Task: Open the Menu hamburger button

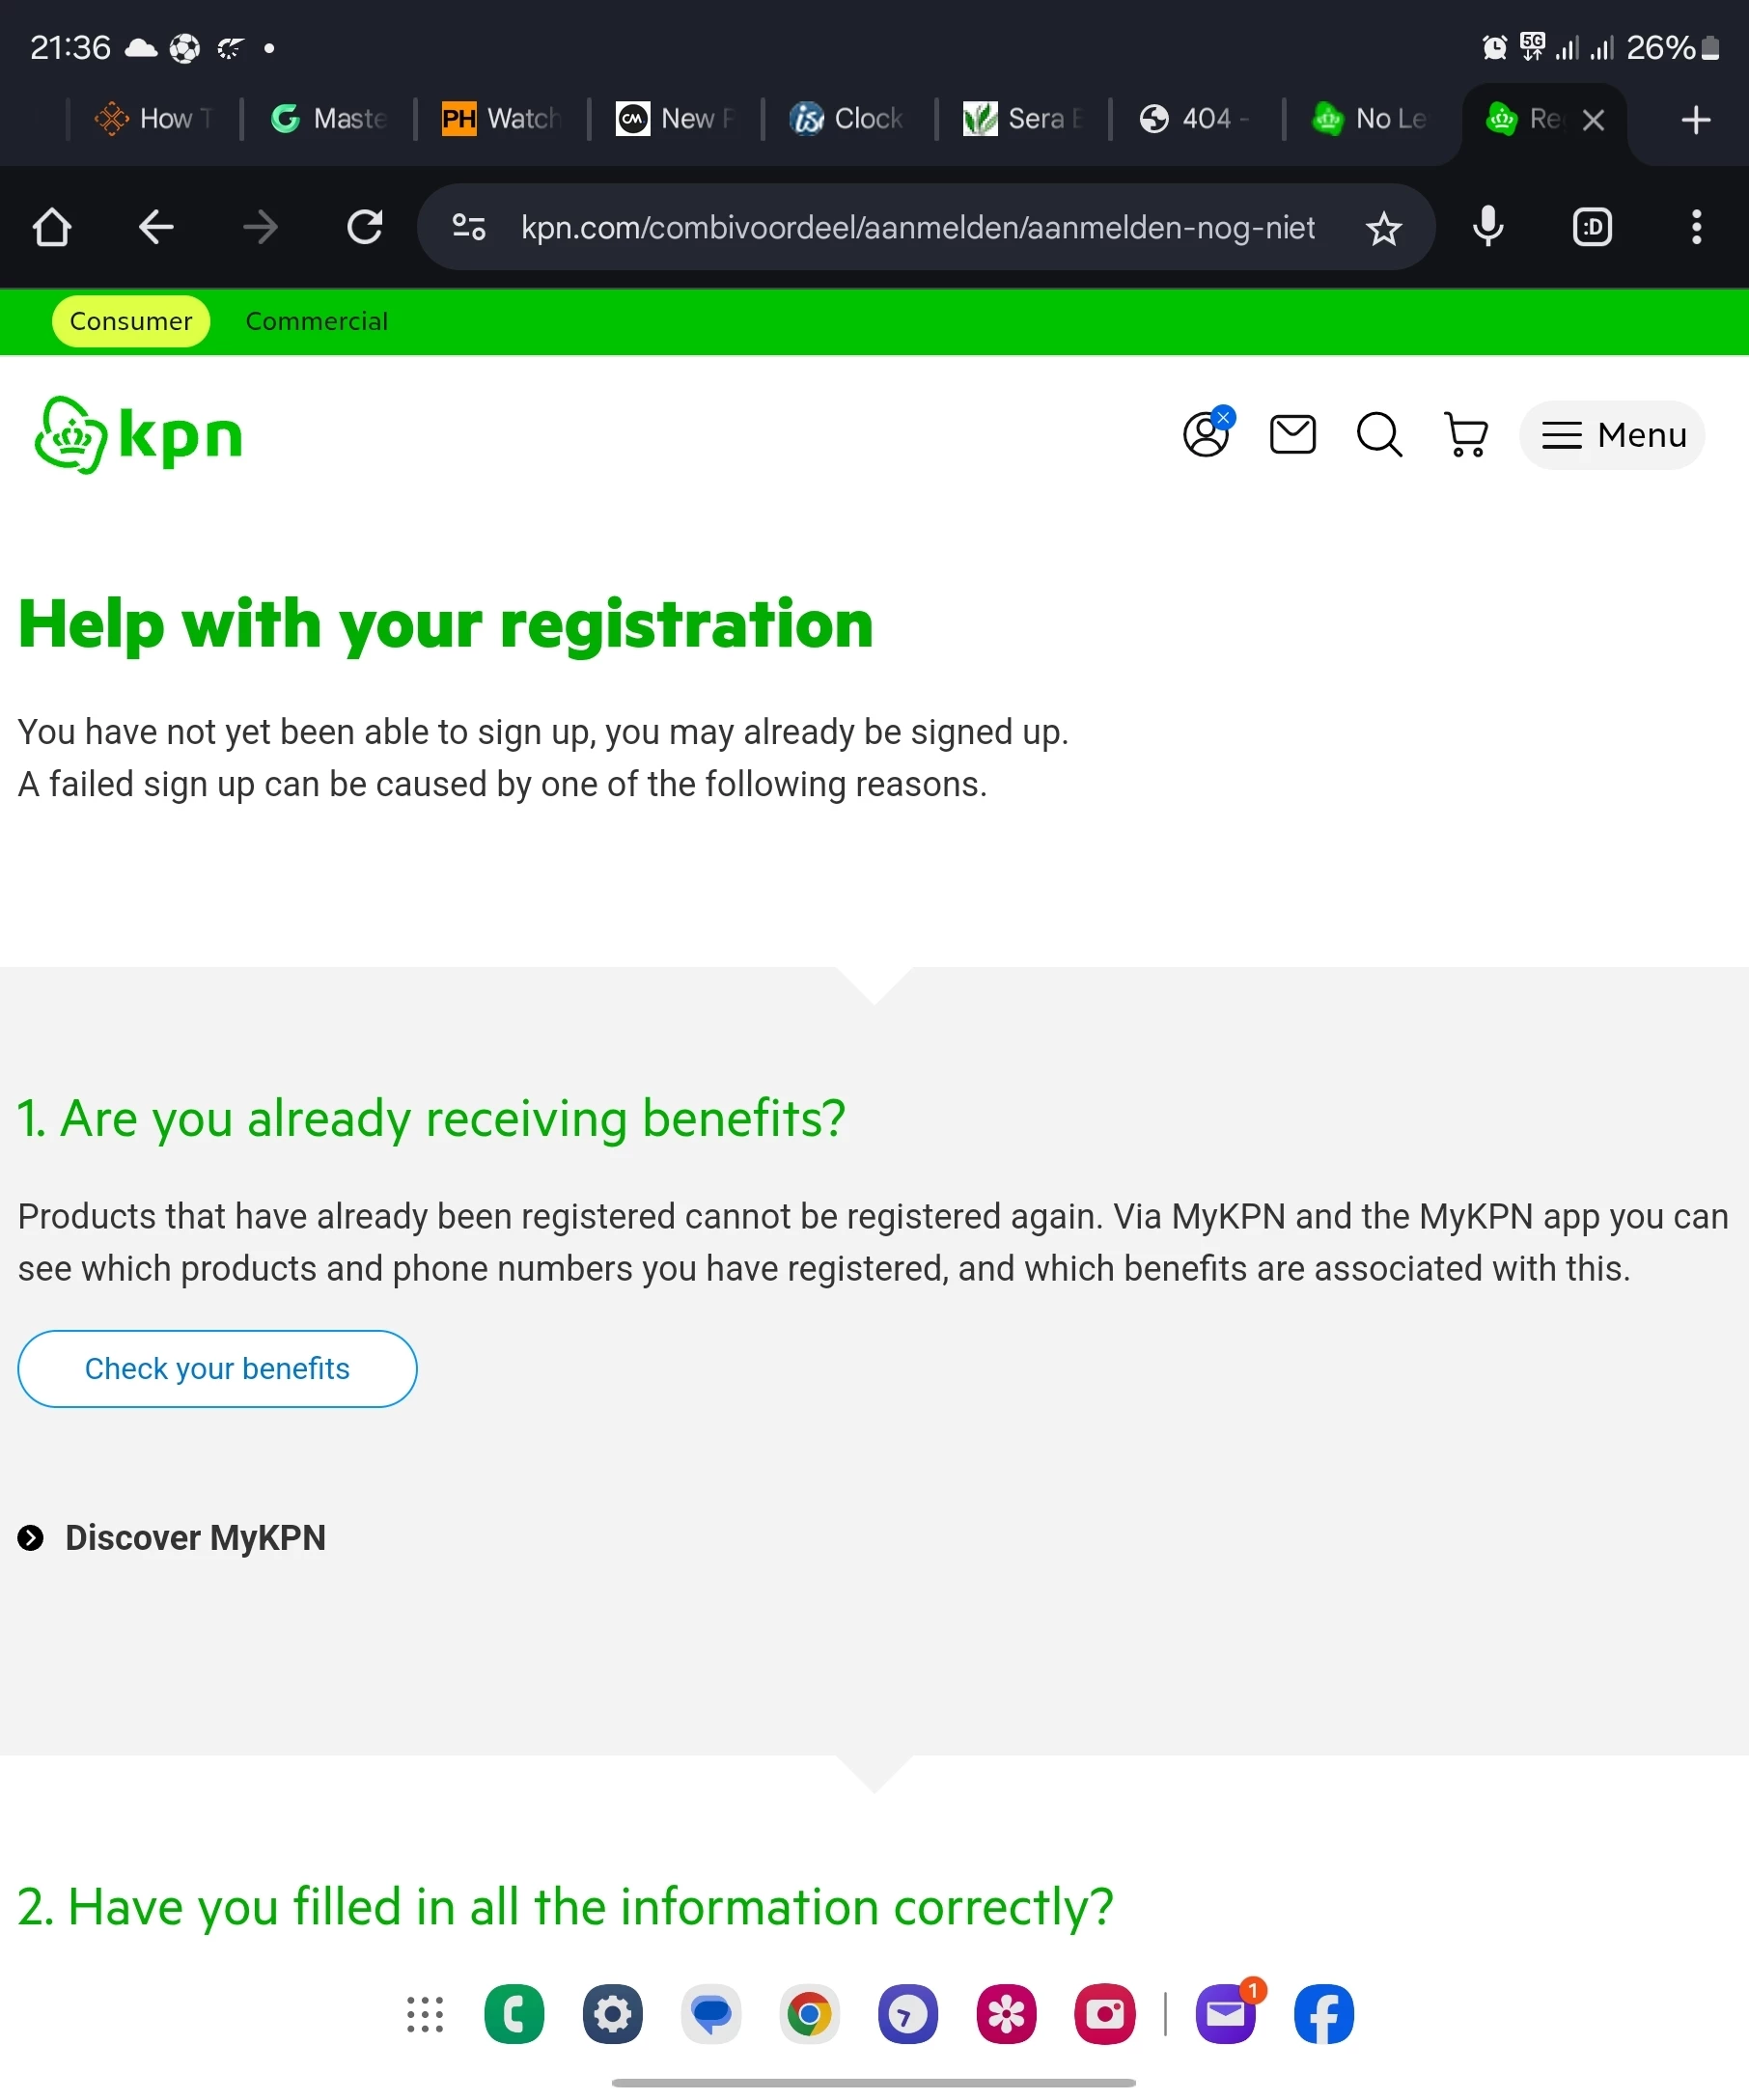Action: coord(1612,435)
